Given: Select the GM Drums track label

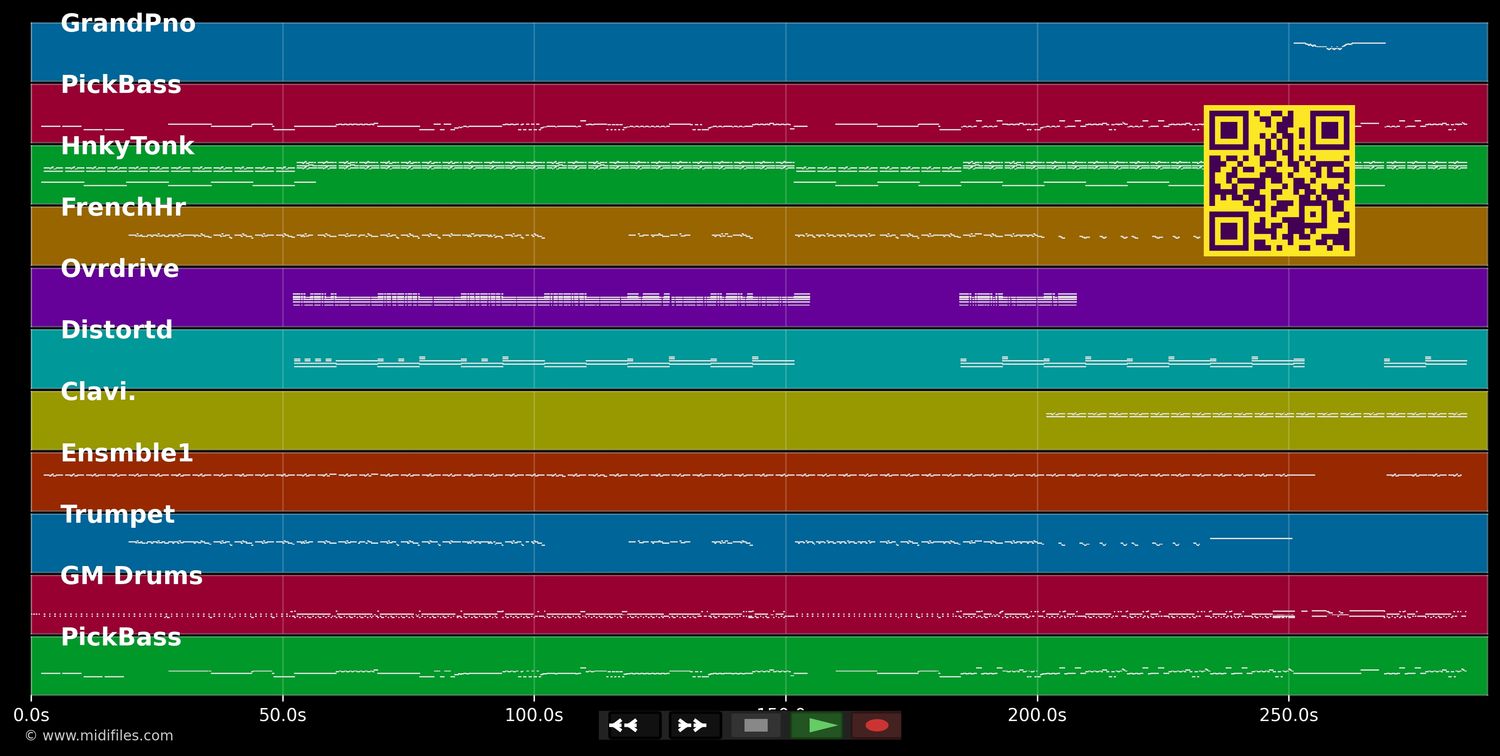Looking at the screenshot, I should [131, 576].
